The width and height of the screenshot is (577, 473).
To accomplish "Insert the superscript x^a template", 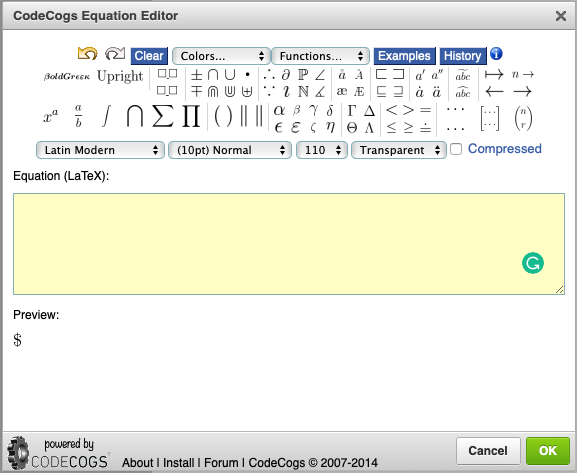I will click(x=51, y=116).
